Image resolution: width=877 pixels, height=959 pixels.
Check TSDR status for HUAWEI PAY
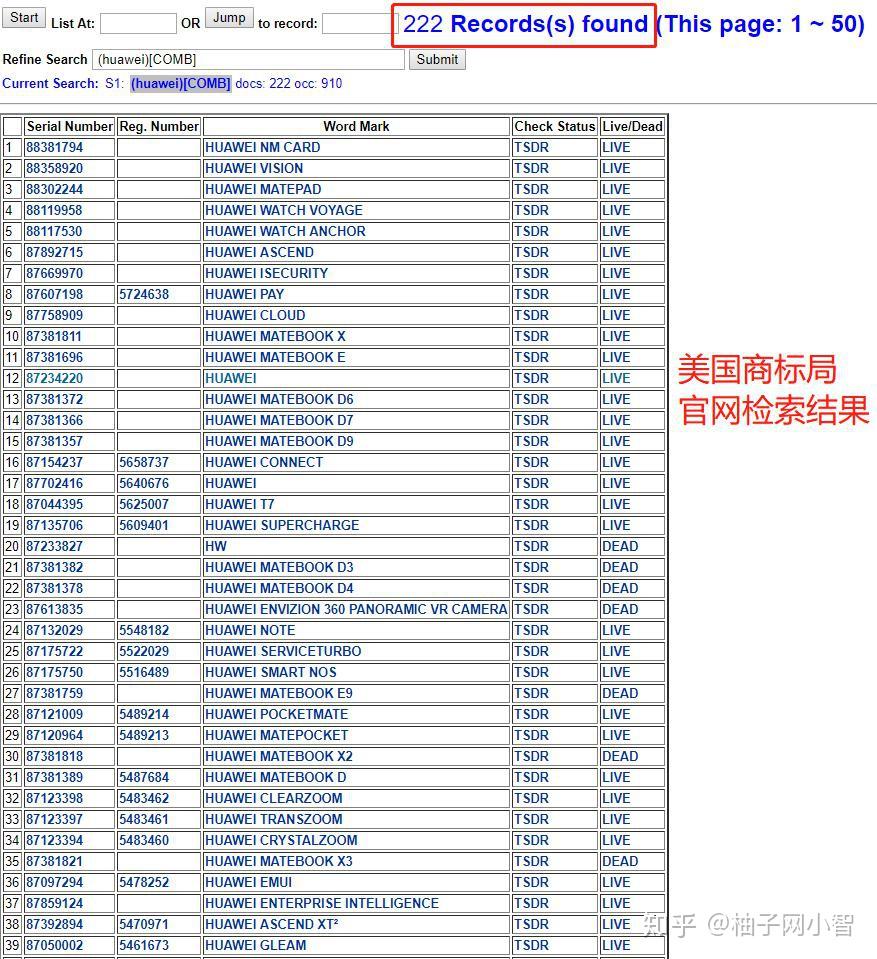click(531, 294)
